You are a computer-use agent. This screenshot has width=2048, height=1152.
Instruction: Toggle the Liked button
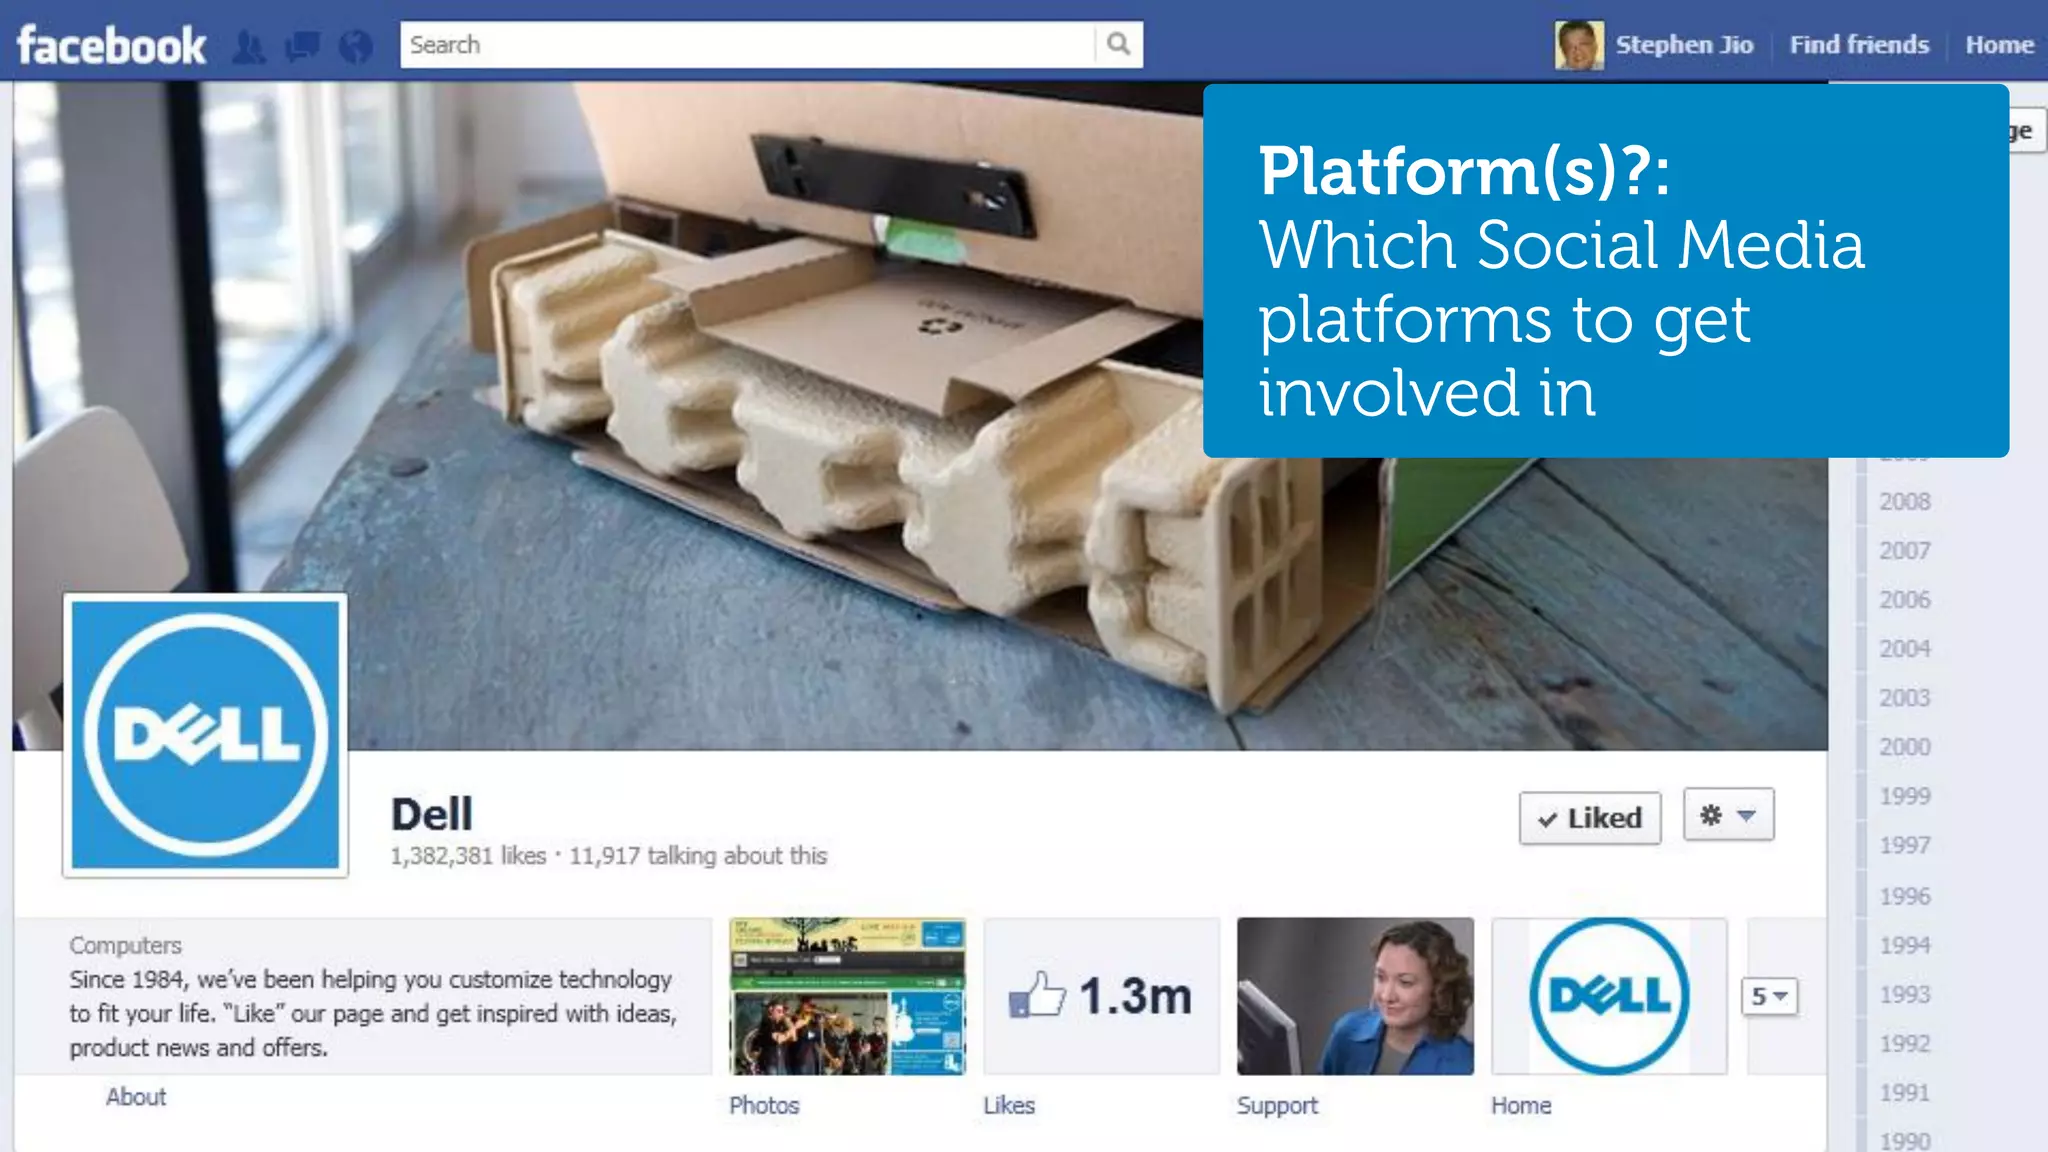pyautogui.click(x=1590, y=818)
